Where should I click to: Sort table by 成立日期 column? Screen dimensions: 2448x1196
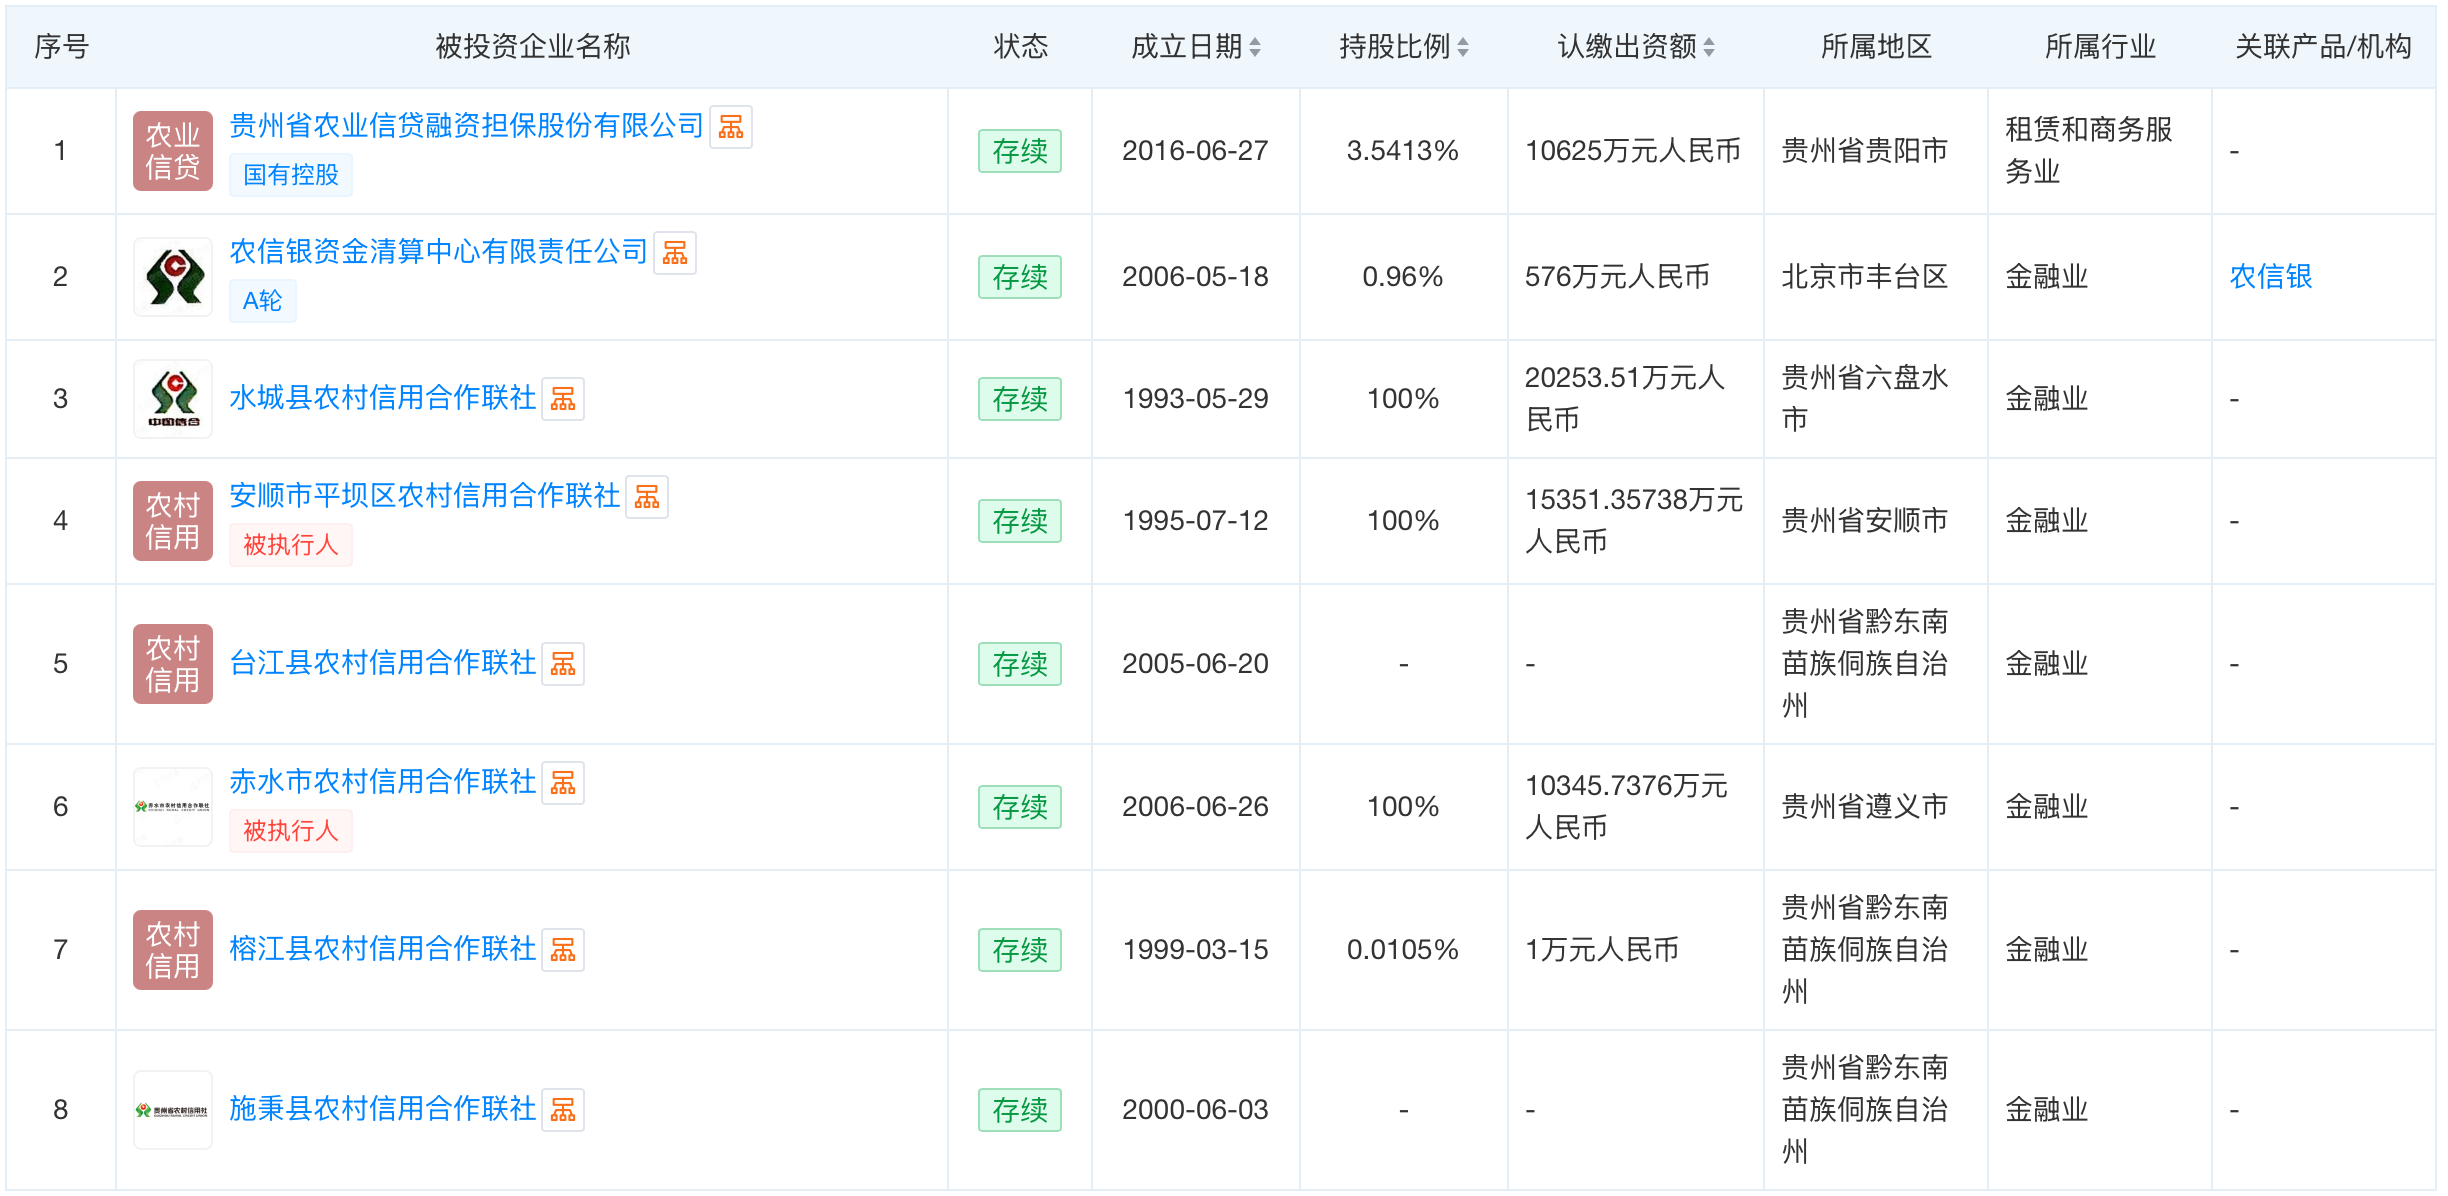1255,47
